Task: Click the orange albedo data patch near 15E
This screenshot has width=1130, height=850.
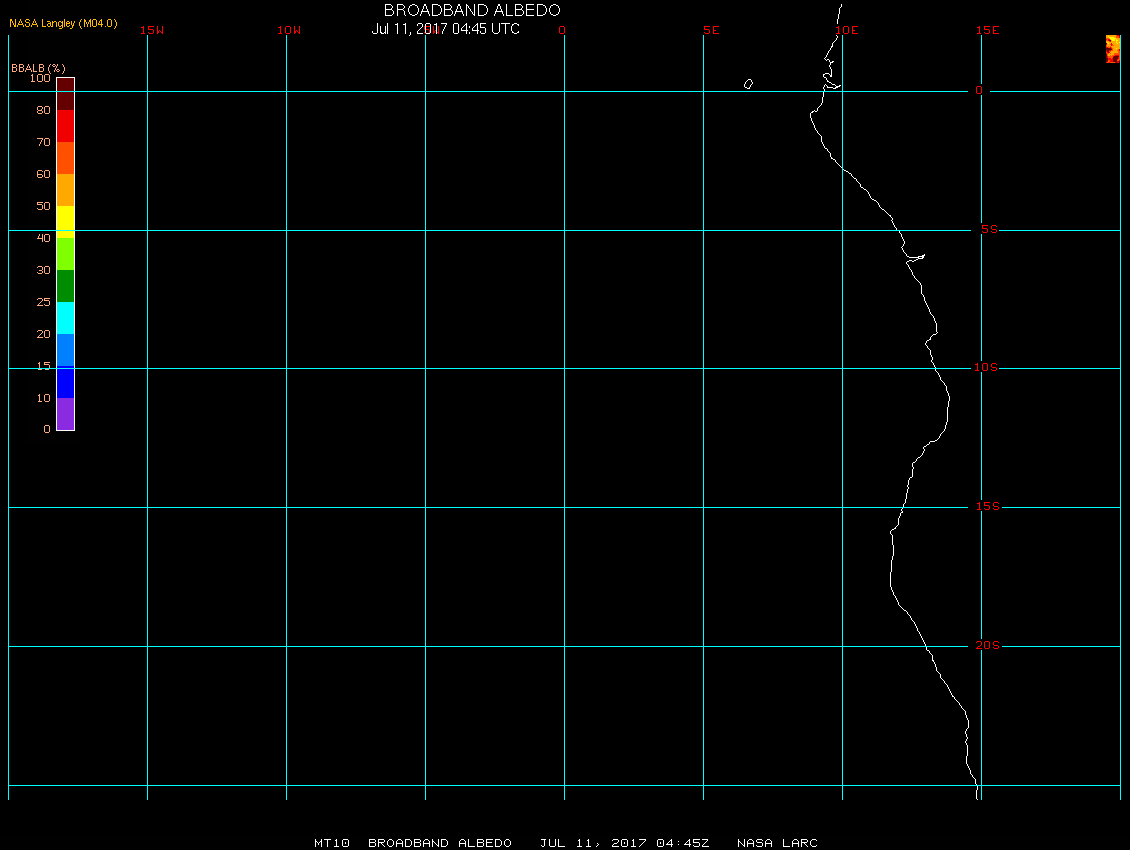Action: coord(1113,49)
